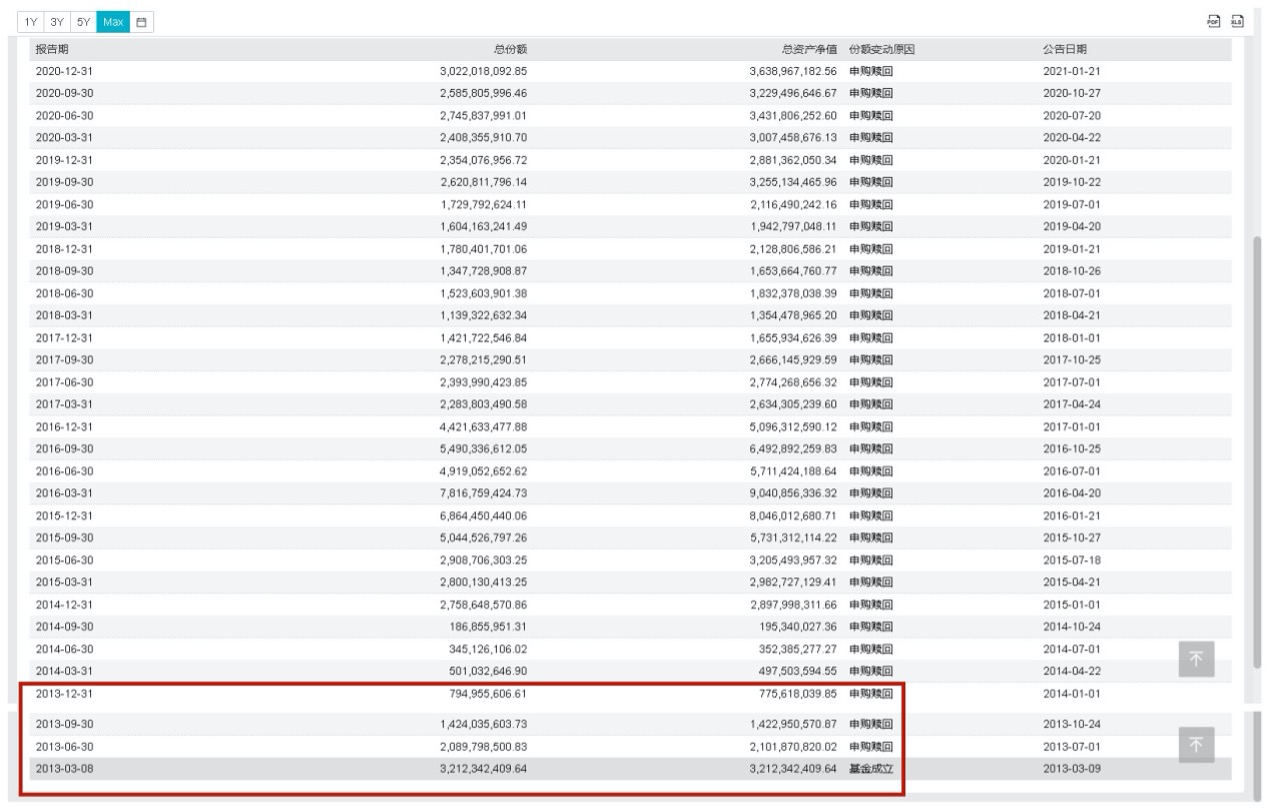Click total shares 2,089,798,500.83
The height and width of the screenshot is (812, 1274).
[x=483, y=747]
